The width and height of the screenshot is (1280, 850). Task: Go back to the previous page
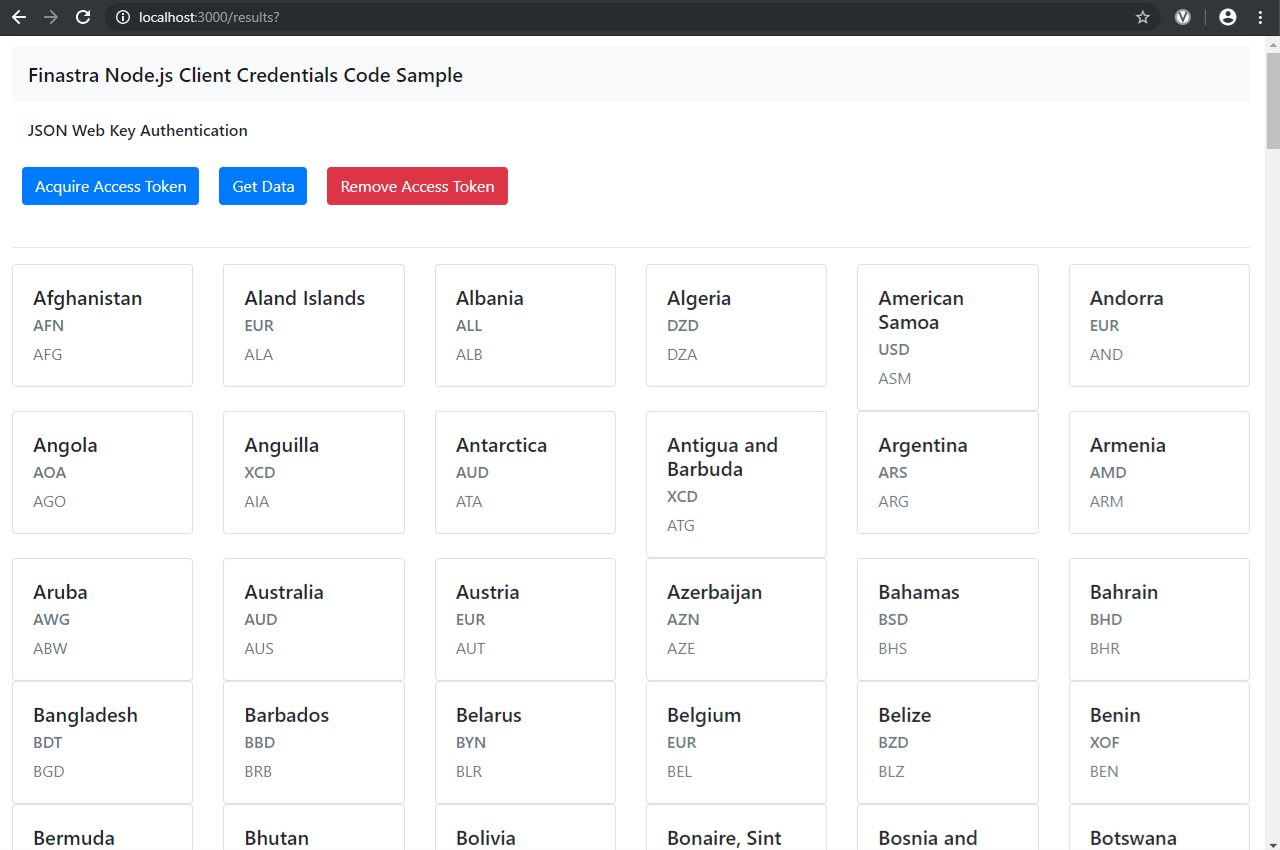pos(18,17)
